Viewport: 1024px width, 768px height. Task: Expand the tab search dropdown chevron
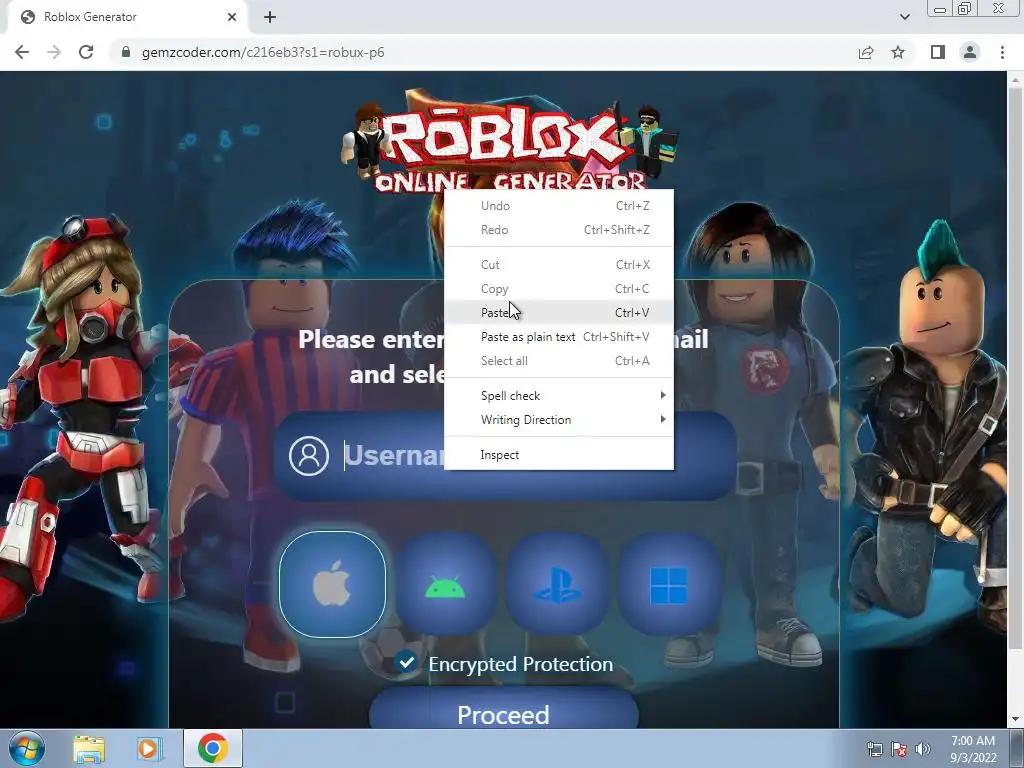coord(904,17)
